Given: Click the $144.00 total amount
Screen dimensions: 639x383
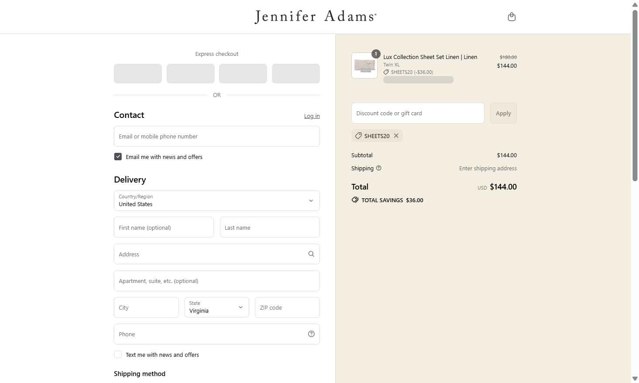Looking at the screenshot, I should [503, 187].
